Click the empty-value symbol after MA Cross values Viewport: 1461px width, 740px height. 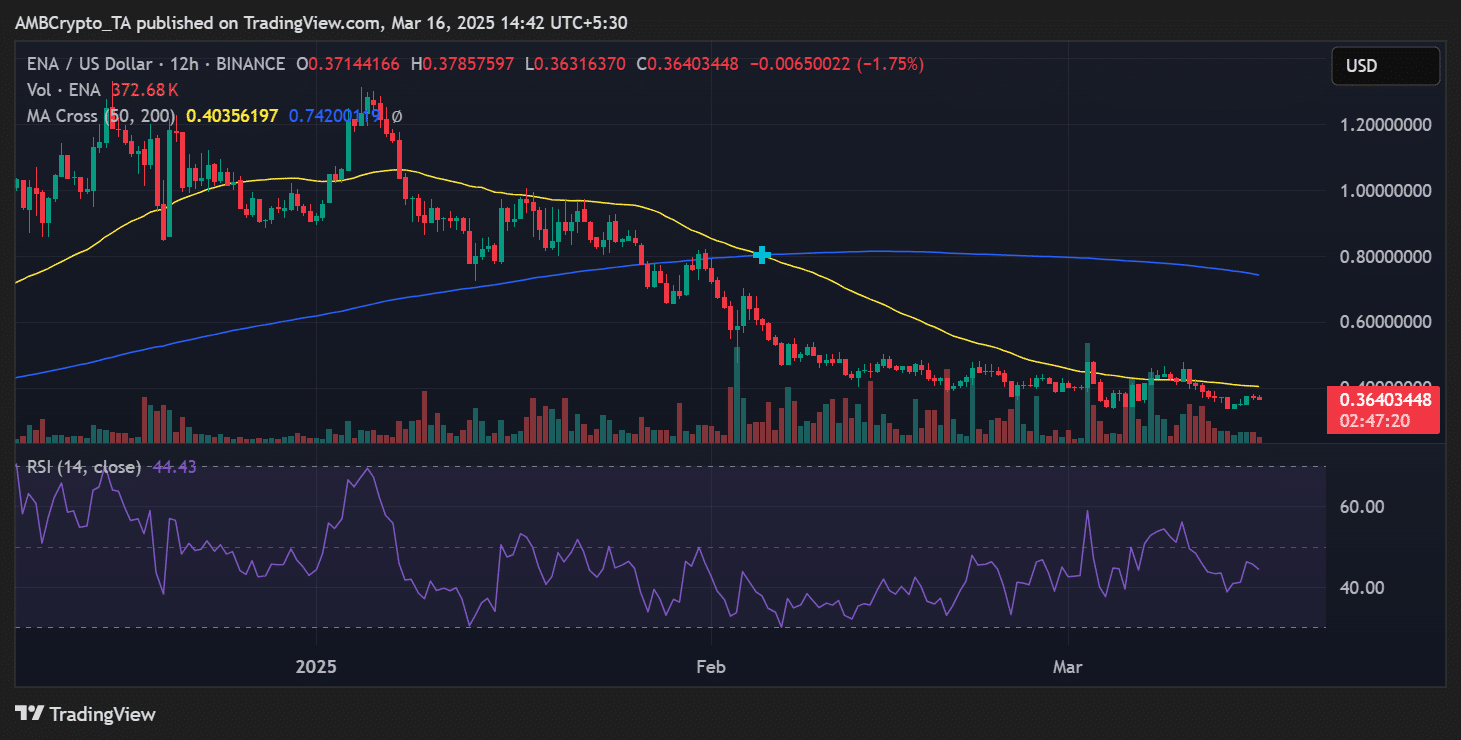396,116
